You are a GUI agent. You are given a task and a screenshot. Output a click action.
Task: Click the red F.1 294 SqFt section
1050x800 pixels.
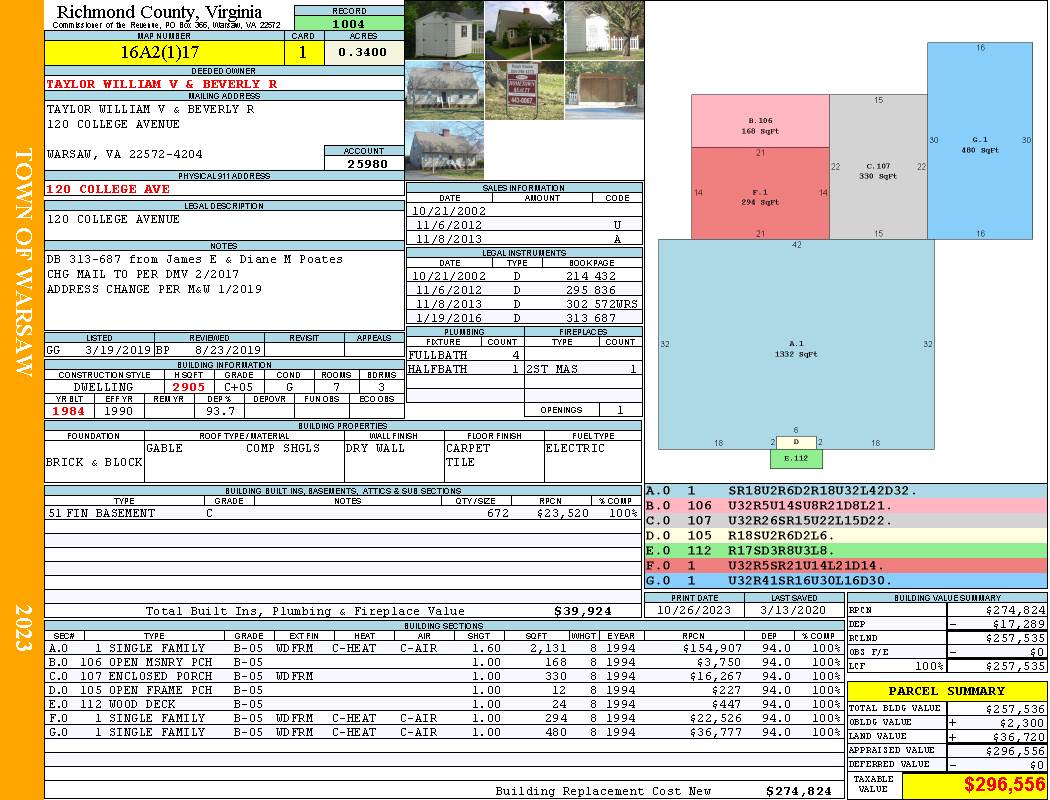[x=760, y=193]
